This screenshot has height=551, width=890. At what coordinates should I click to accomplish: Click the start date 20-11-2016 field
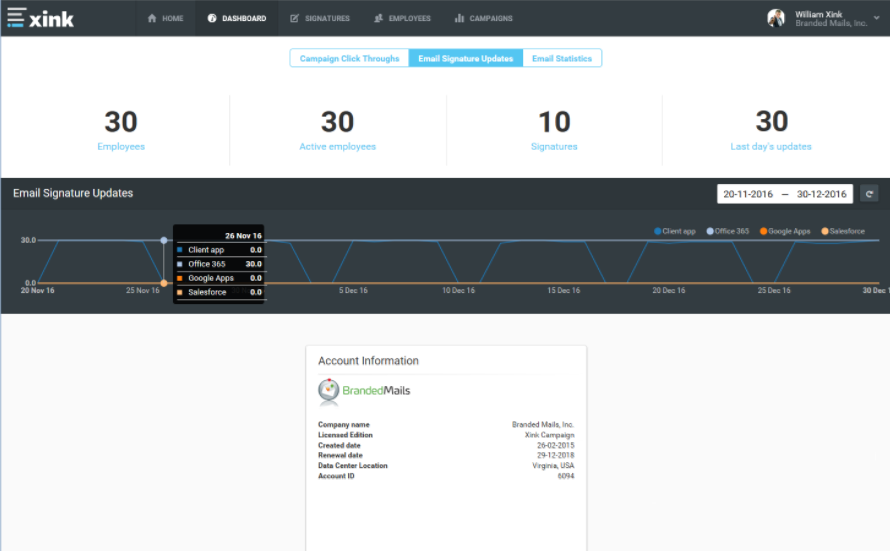pos(748,194)
